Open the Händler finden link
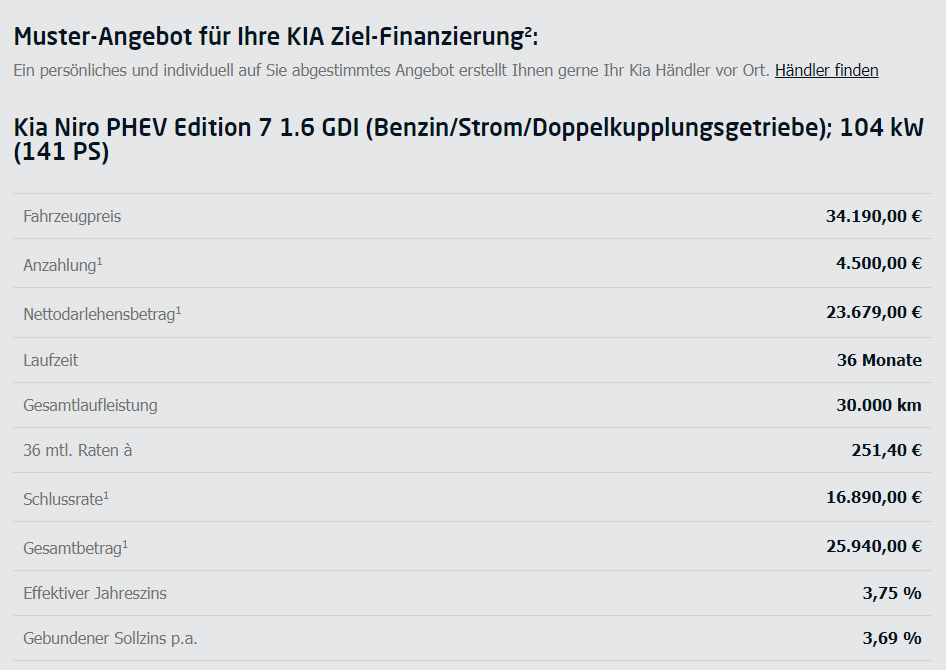Image resolution: width=946 pixels, height=670 pixels. pyautogui.click(x=827, y=71)
